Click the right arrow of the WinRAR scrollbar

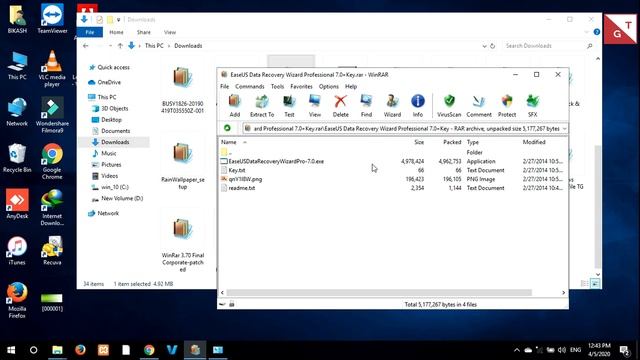(x=563, y=293)
